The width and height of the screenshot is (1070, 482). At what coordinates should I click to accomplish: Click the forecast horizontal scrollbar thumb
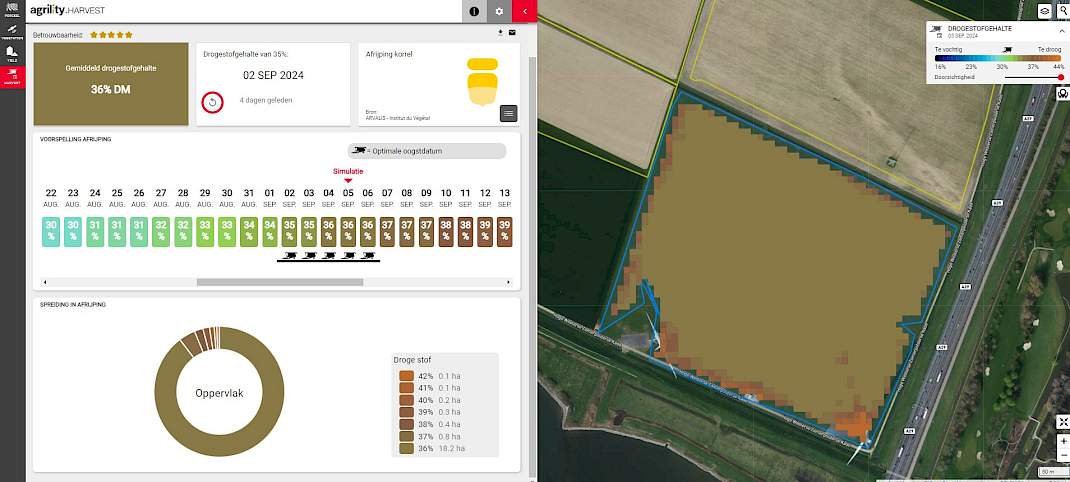(280, 282)
